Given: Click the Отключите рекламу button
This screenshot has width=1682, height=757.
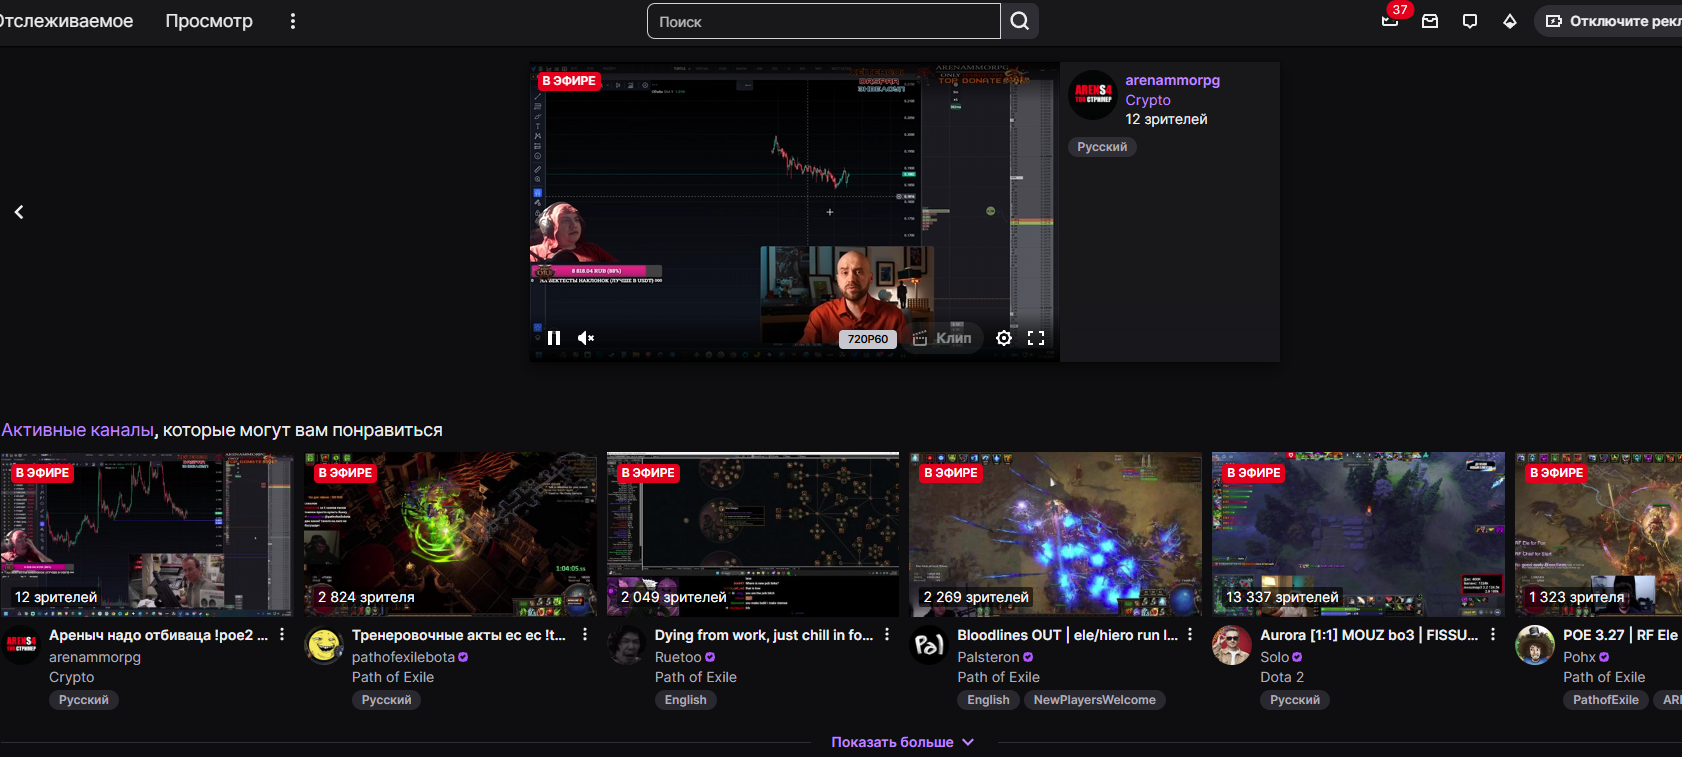Looking at the screenshot, I should click(x=1610, y=21).
